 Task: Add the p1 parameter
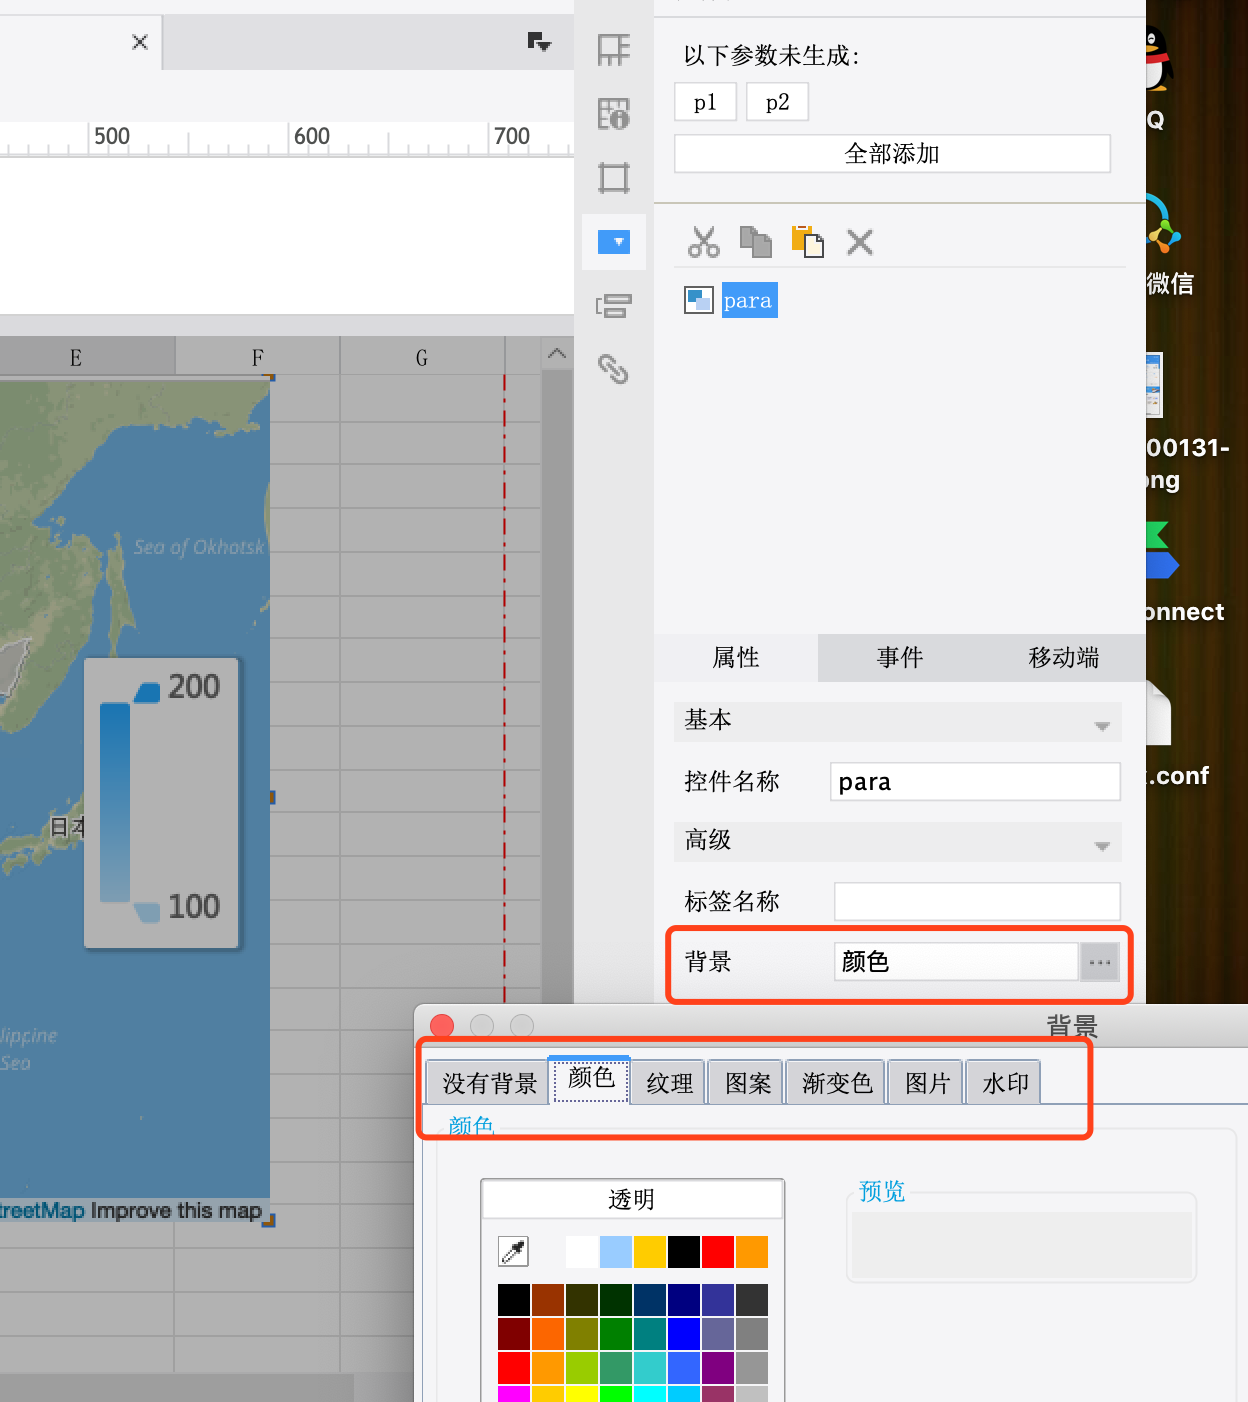pos(705,102)
